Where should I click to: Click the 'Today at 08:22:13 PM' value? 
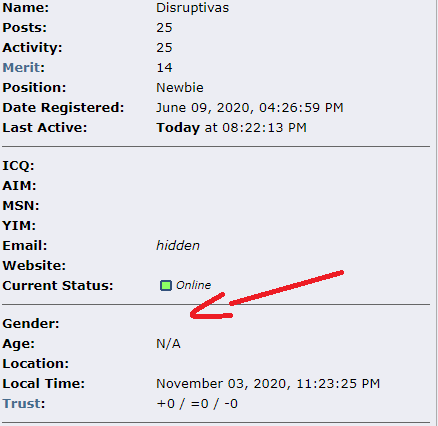pyautogui.click(x=231, y=128)
